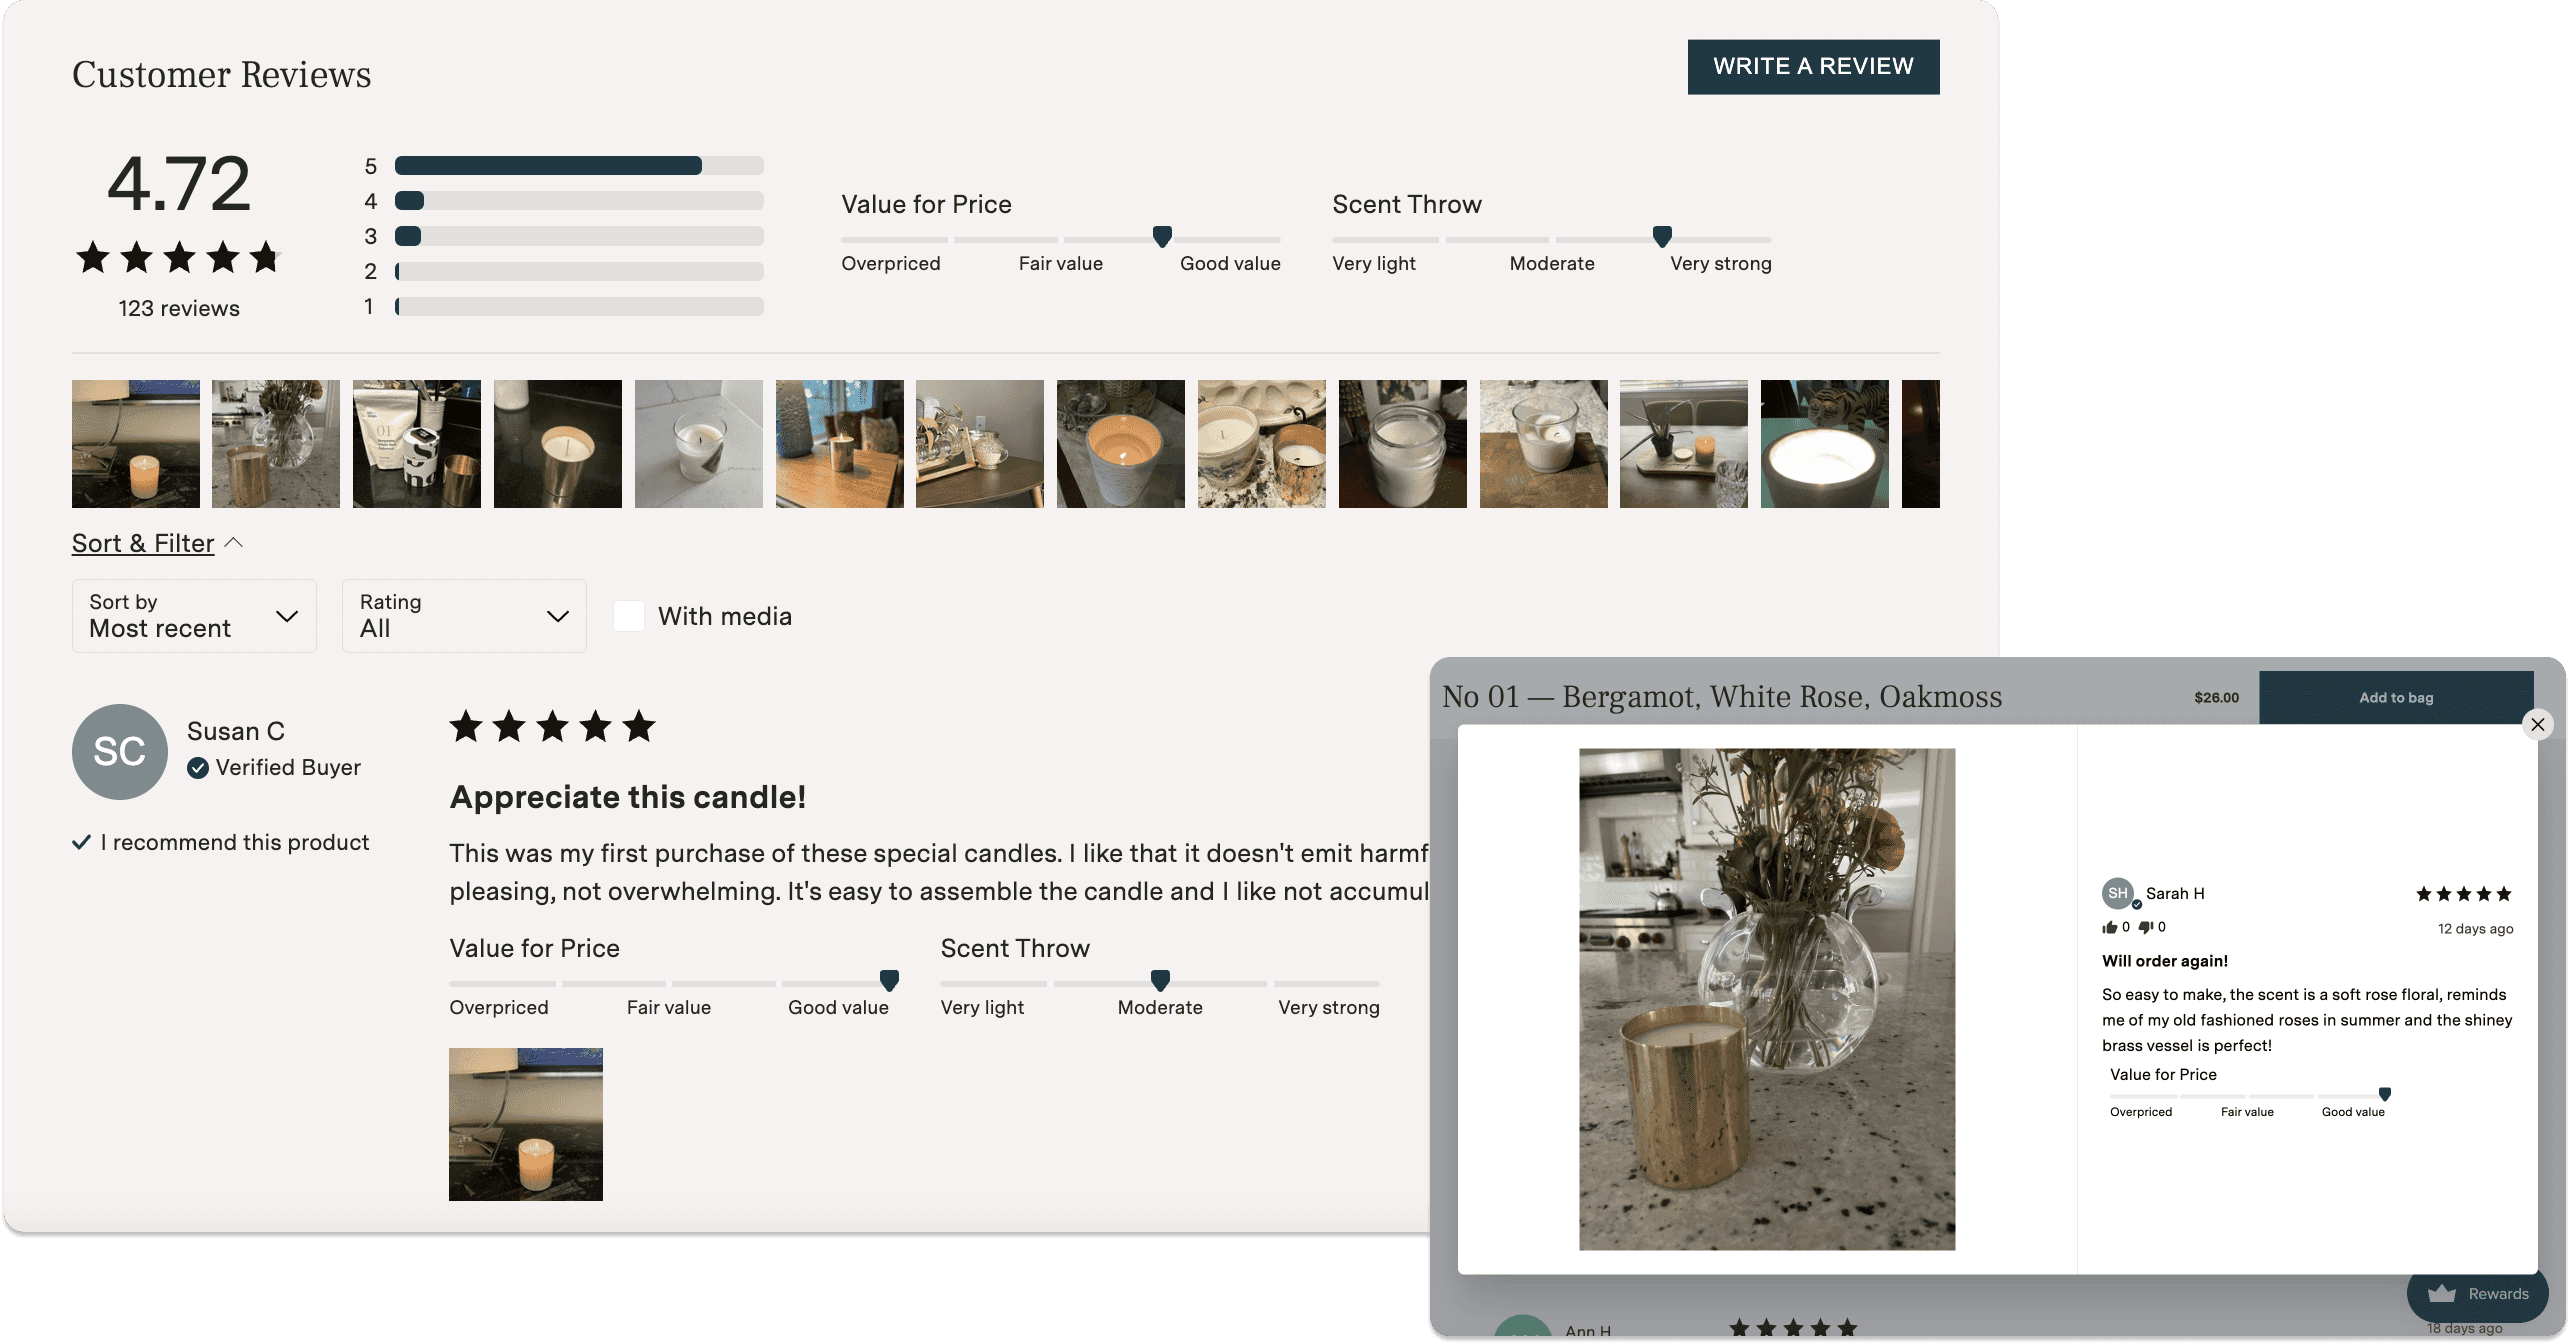Click the 'I recommend this product' checkmark
The height and width of the screenshot is (1344, 2570).
tap(82, 842)
